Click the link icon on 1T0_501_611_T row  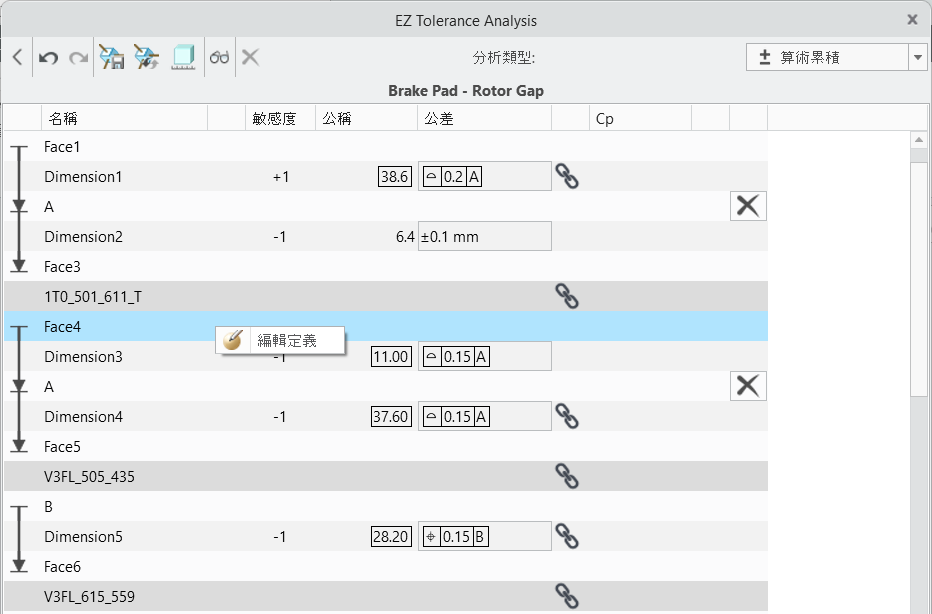[567, 296]
